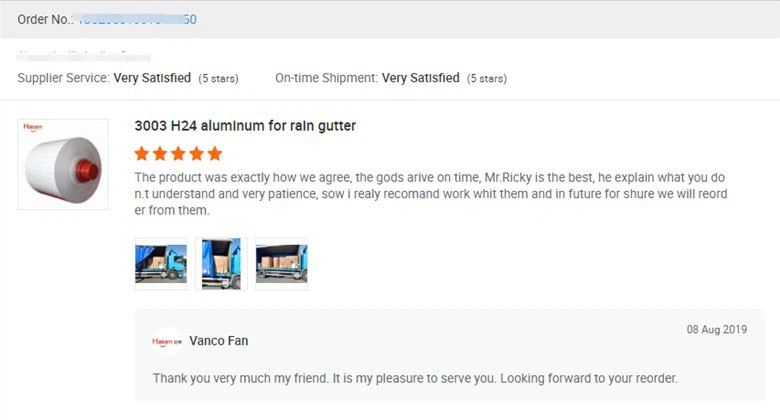Click the Order No. label
Image resolution: width=780 pixels, height=420 pixels.
[45, 20]
